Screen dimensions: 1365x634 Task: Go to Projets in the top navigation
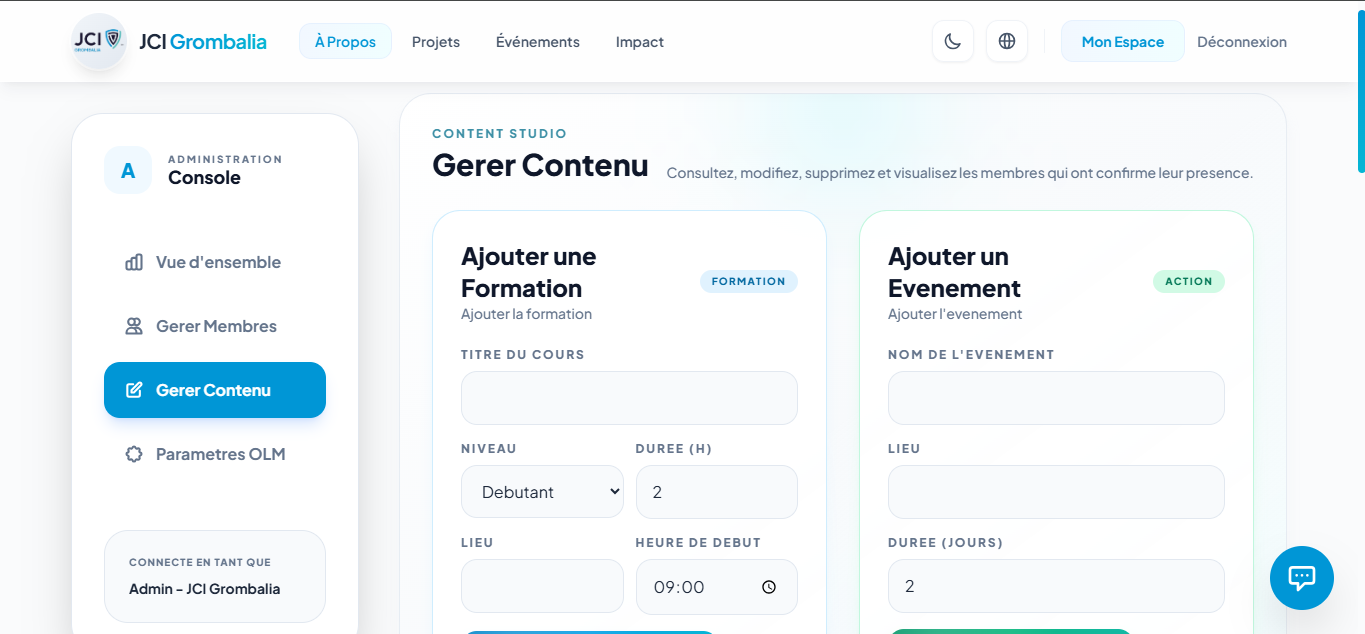[436, 42]
